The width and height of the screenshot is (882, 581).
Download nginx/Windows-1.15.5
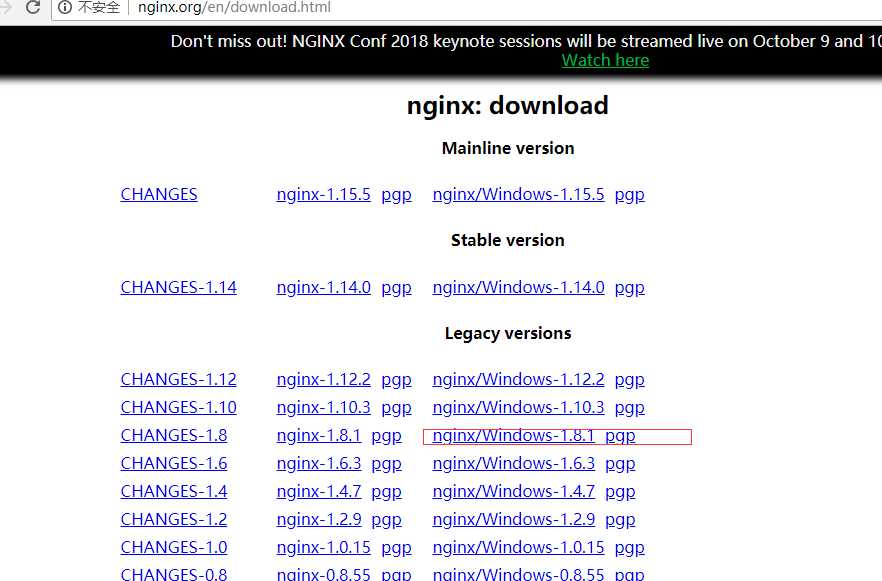(519, 195)
